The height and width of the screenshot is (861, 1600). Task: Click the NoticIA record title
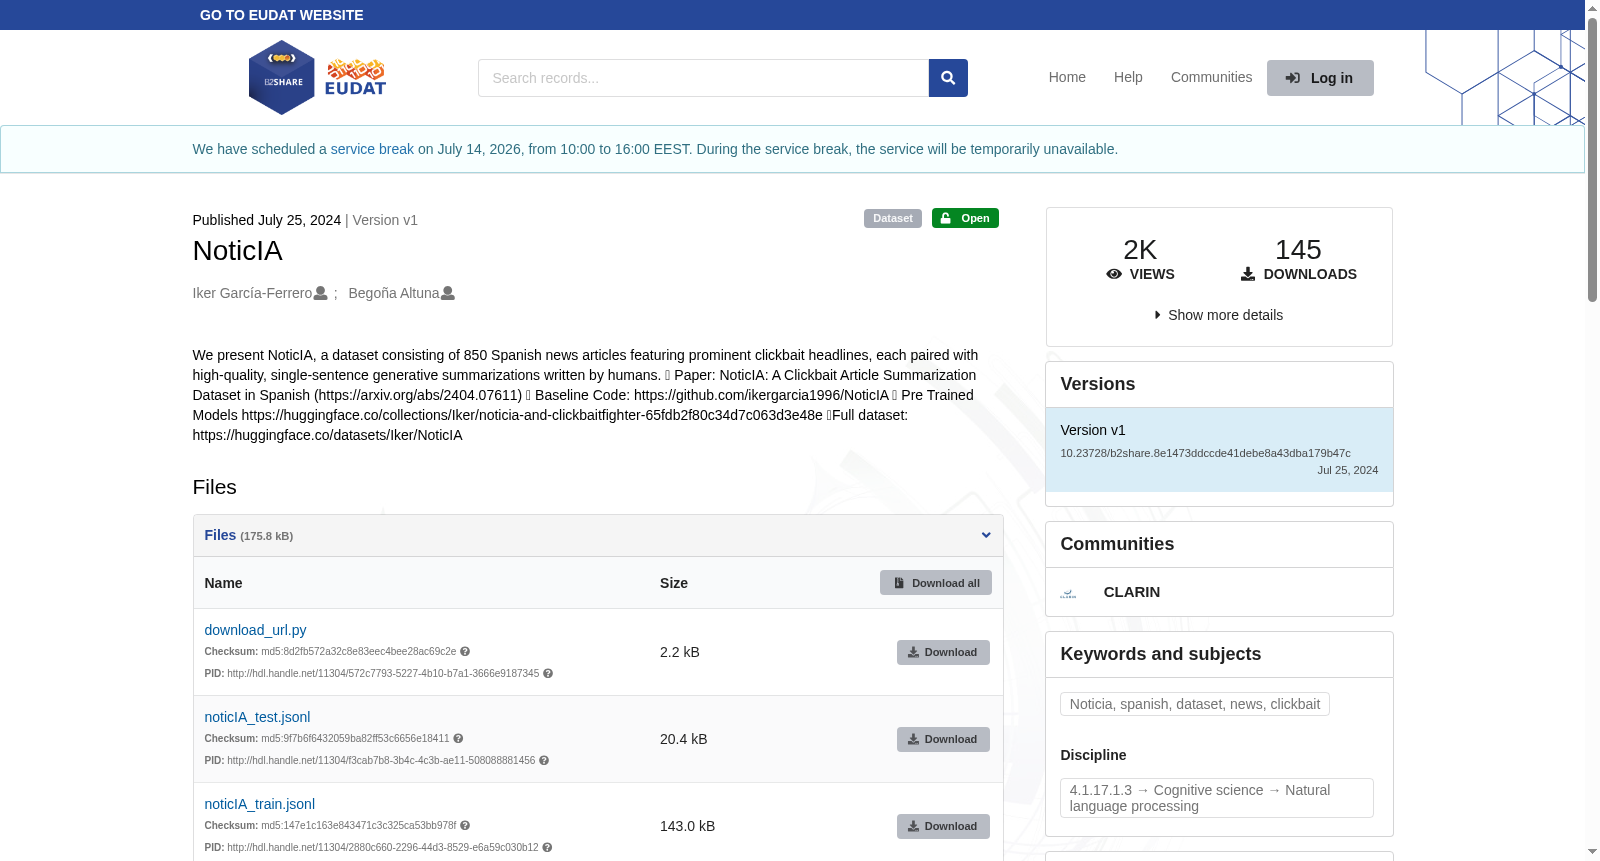click(x=237, y=251)
